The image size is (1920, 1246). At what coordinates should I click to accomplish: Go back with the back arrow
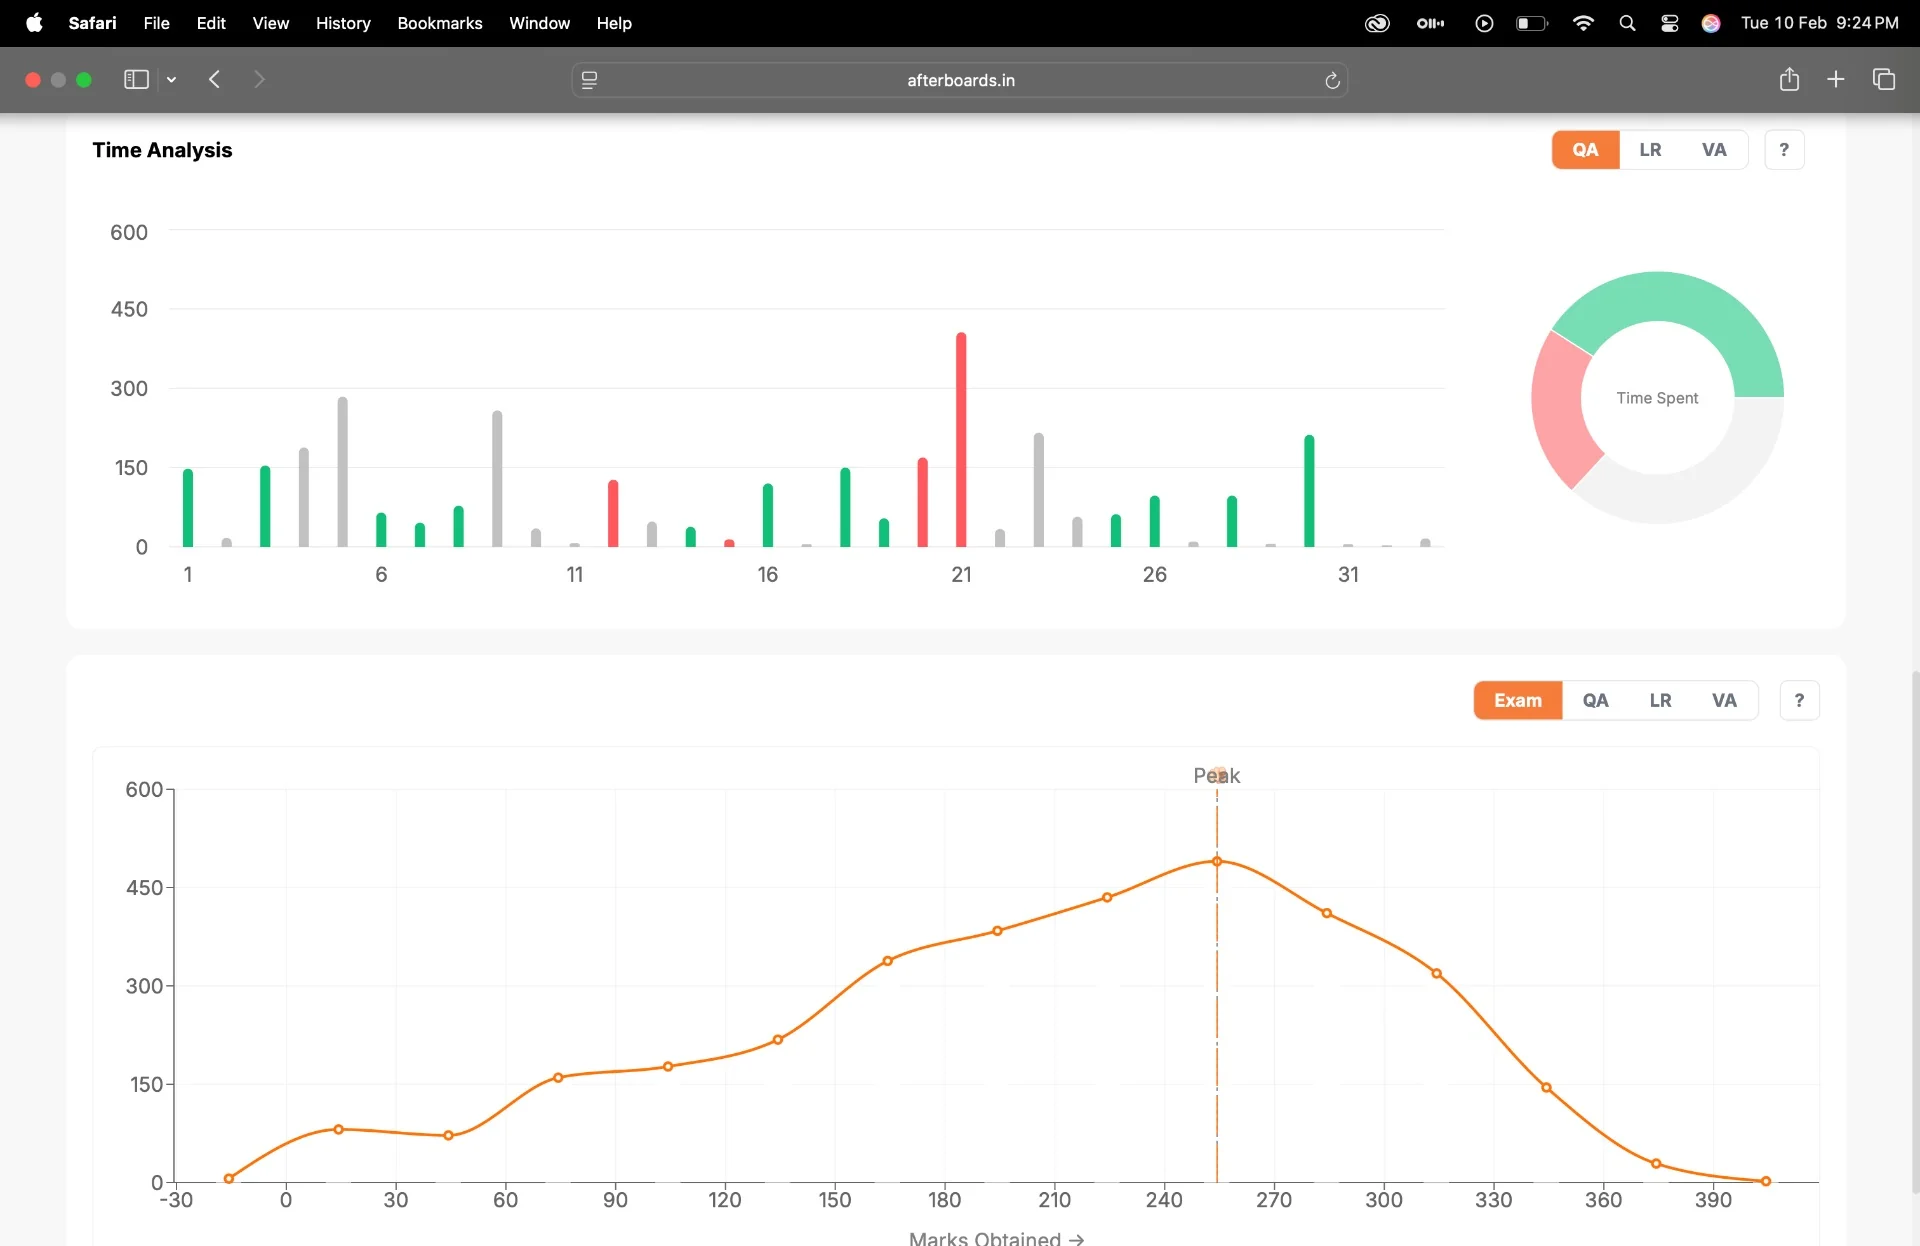pos(214,79)
